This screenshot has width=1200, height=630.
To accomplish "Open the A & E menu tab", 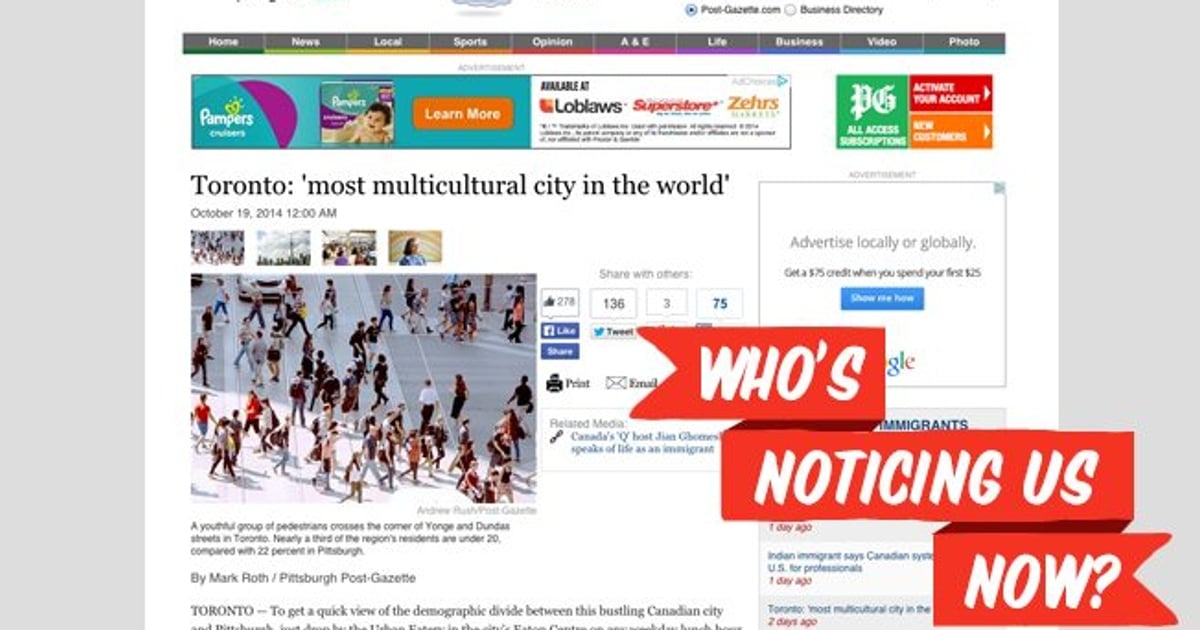I will click(635, 42).
